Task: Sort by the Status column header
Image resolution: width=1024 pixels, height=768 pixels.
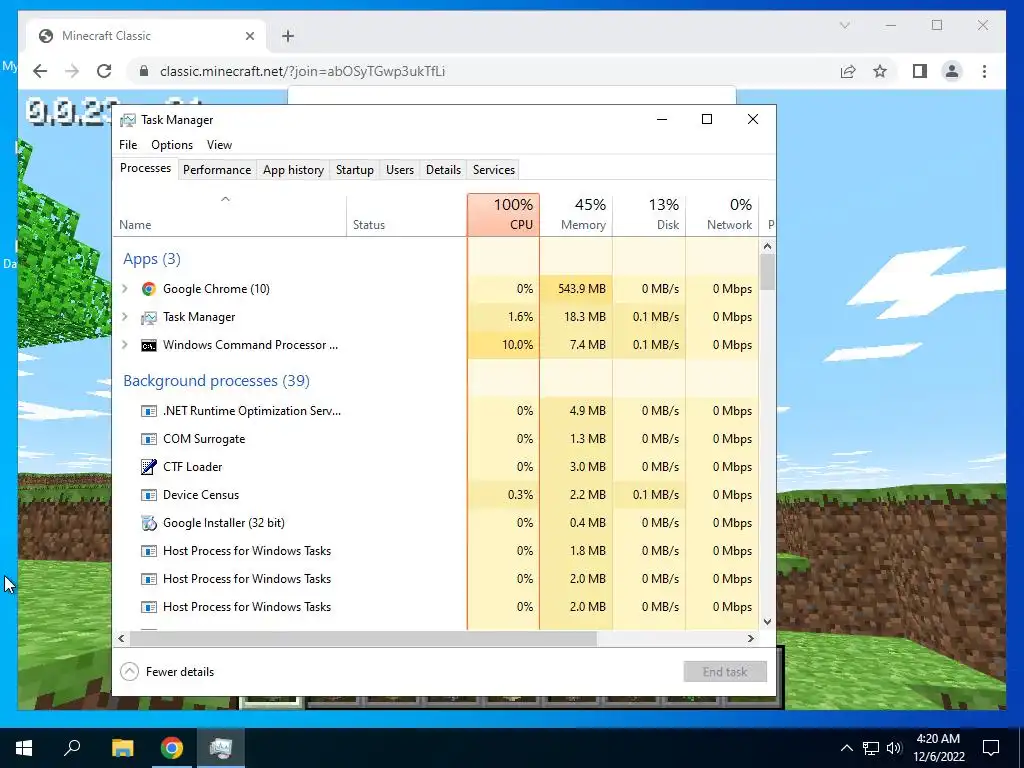Action: pyautogui.click(x=407, y=214)
